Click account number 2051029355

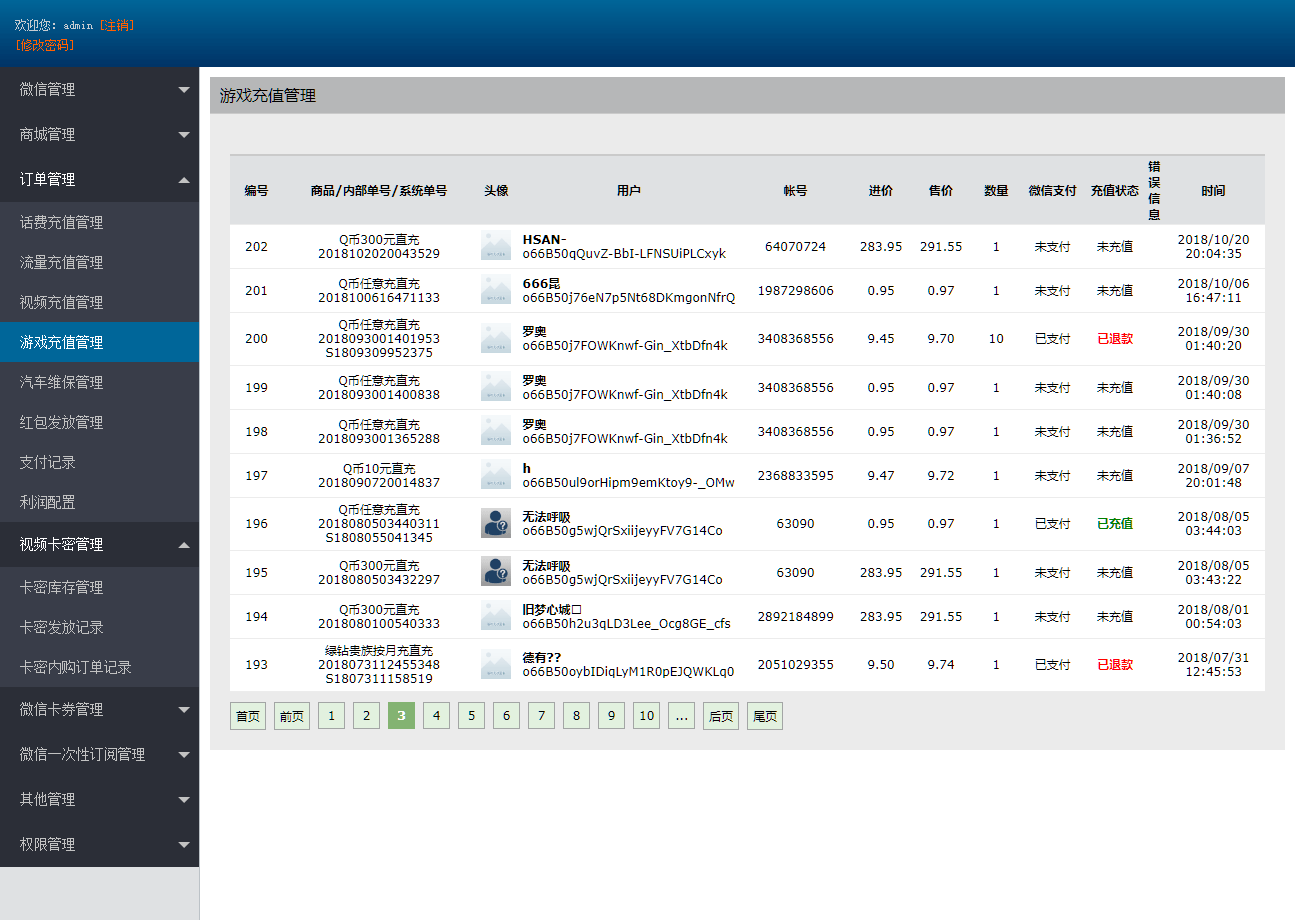[x=795, y=664]
